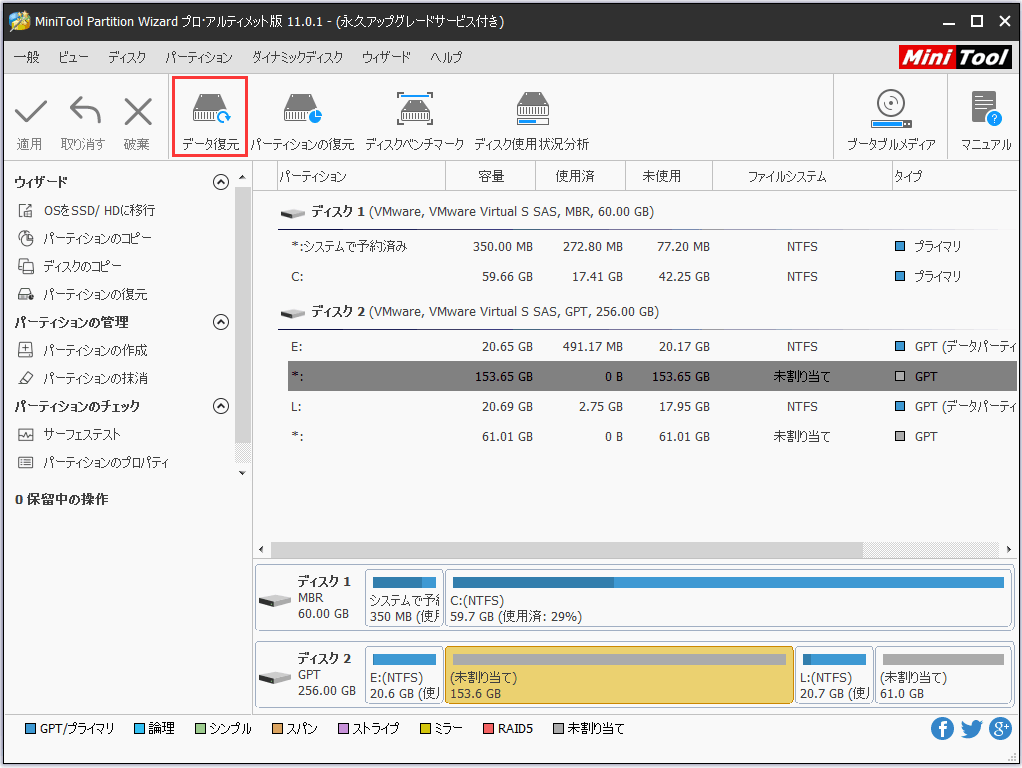
Task: Select the E: partition row
Action: click(x=652, y=347)
